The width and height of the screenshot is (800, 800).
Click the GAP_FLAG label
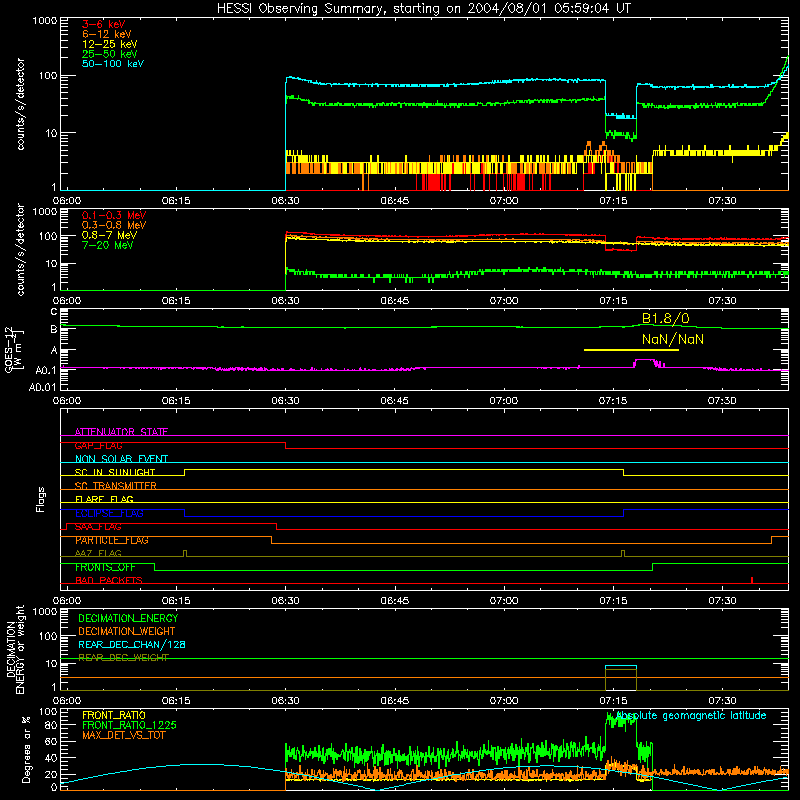point(98,445)
